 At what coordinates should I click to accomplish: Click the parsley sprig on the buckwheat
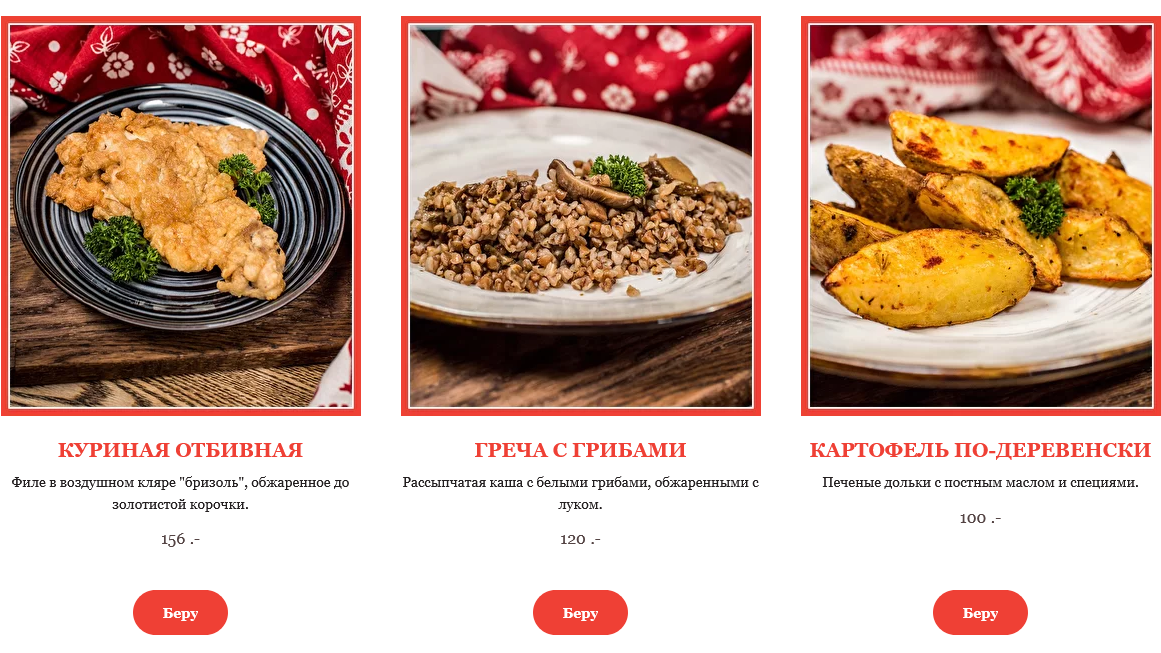click(619, 175)
